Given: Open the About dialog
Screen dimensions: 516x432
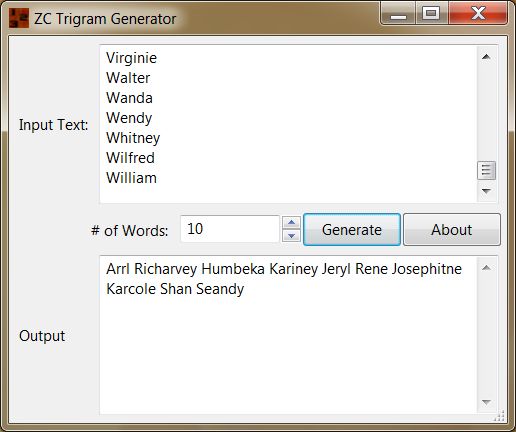Looking at the screenshot, I should pos(452,230).
